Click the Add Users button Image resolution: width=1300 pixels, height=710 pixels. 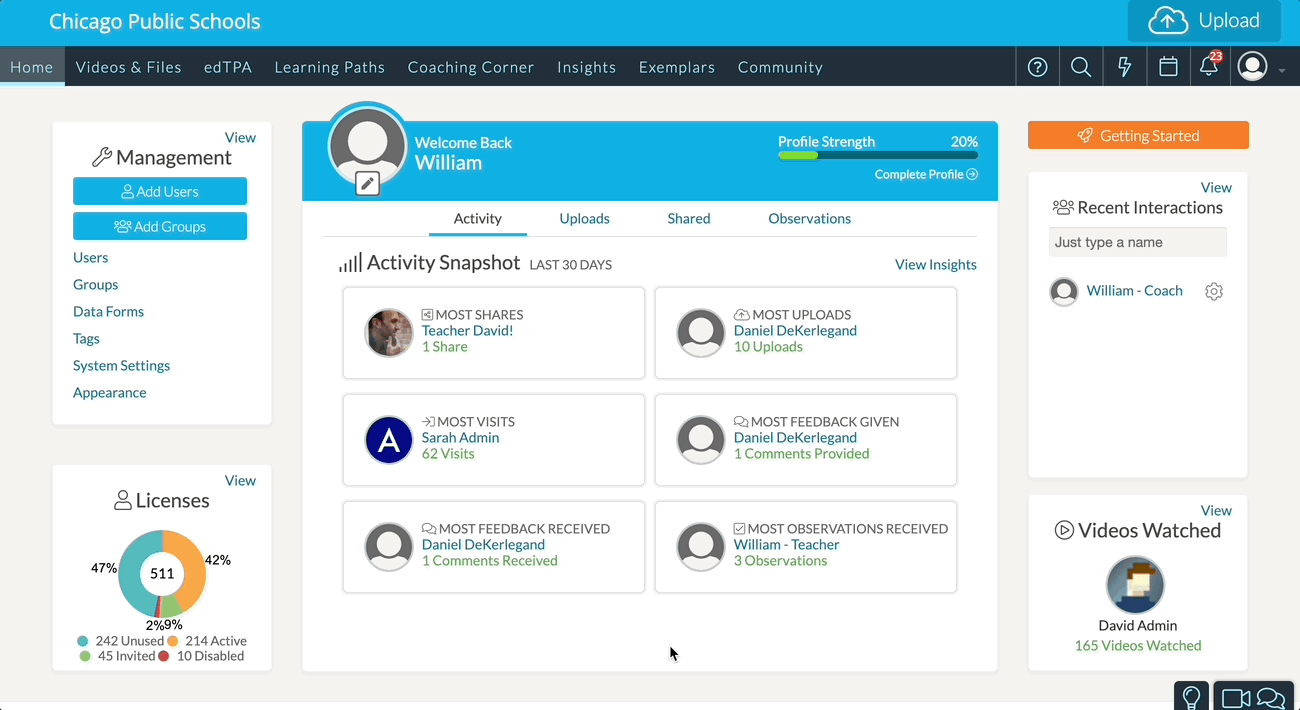click(160, 191)
